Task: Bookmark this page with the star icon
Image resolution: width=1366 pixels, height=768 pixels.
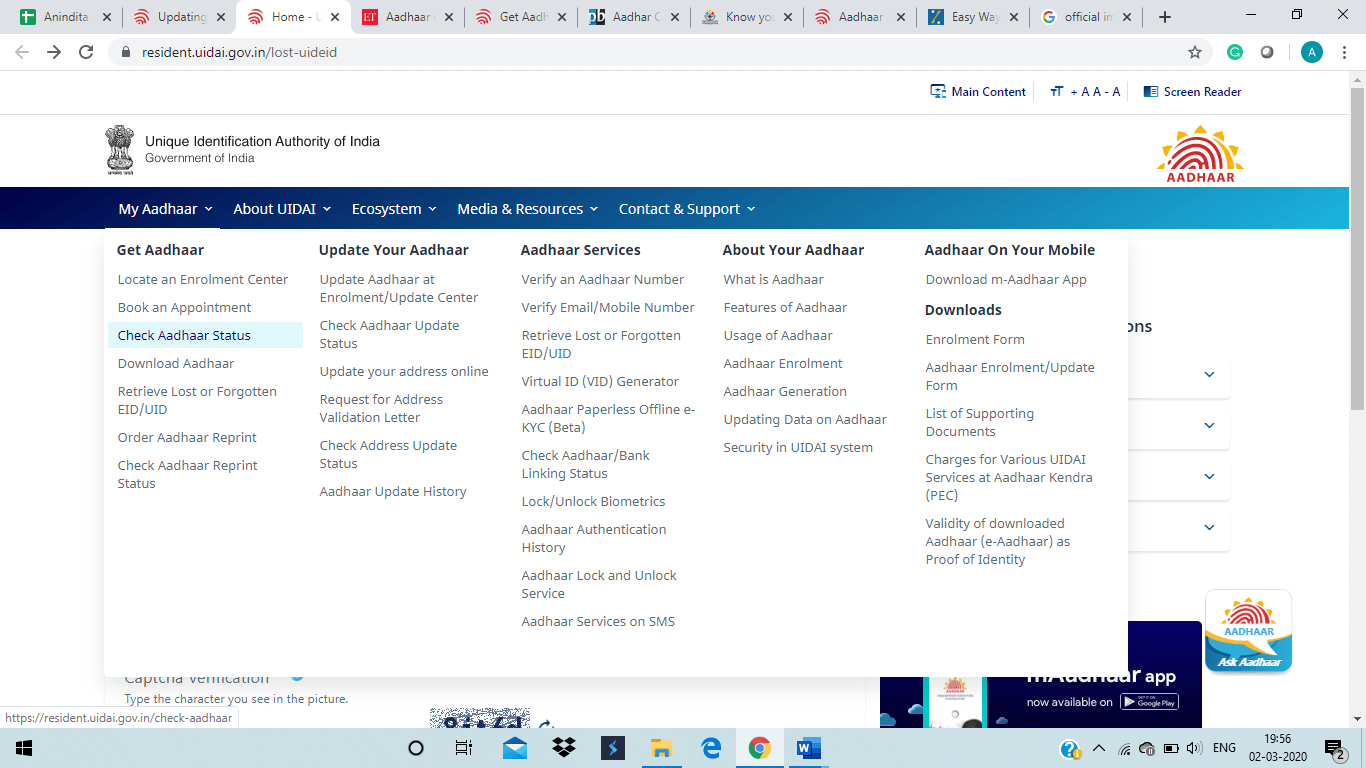Action: pyautogui.click(x=1194, y=52)
